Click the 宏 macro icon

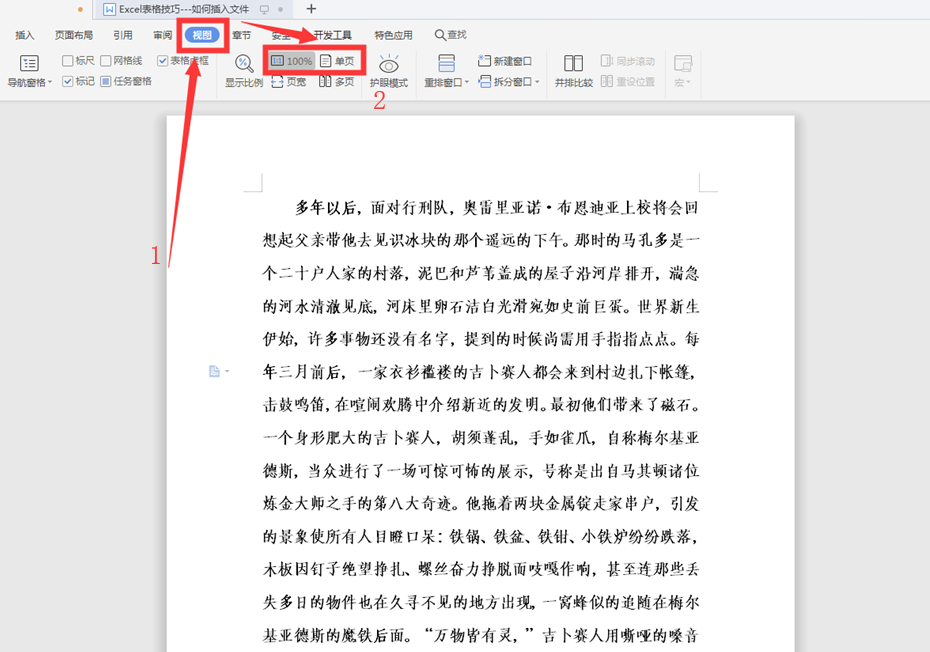click(x=683, y=63)
